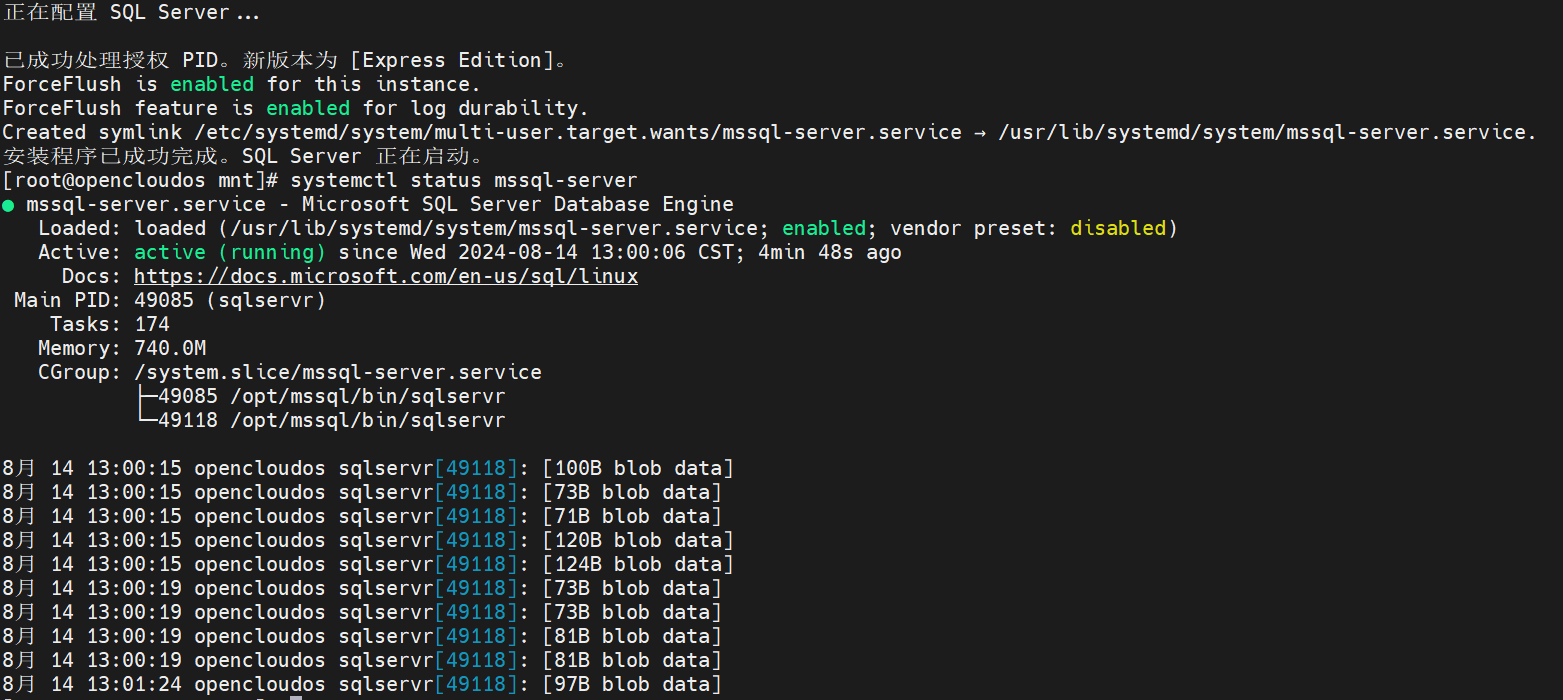Screen dimensions: 1563x700
Task: Click the [97B blob data] log entry
Action: coord(632,685)
